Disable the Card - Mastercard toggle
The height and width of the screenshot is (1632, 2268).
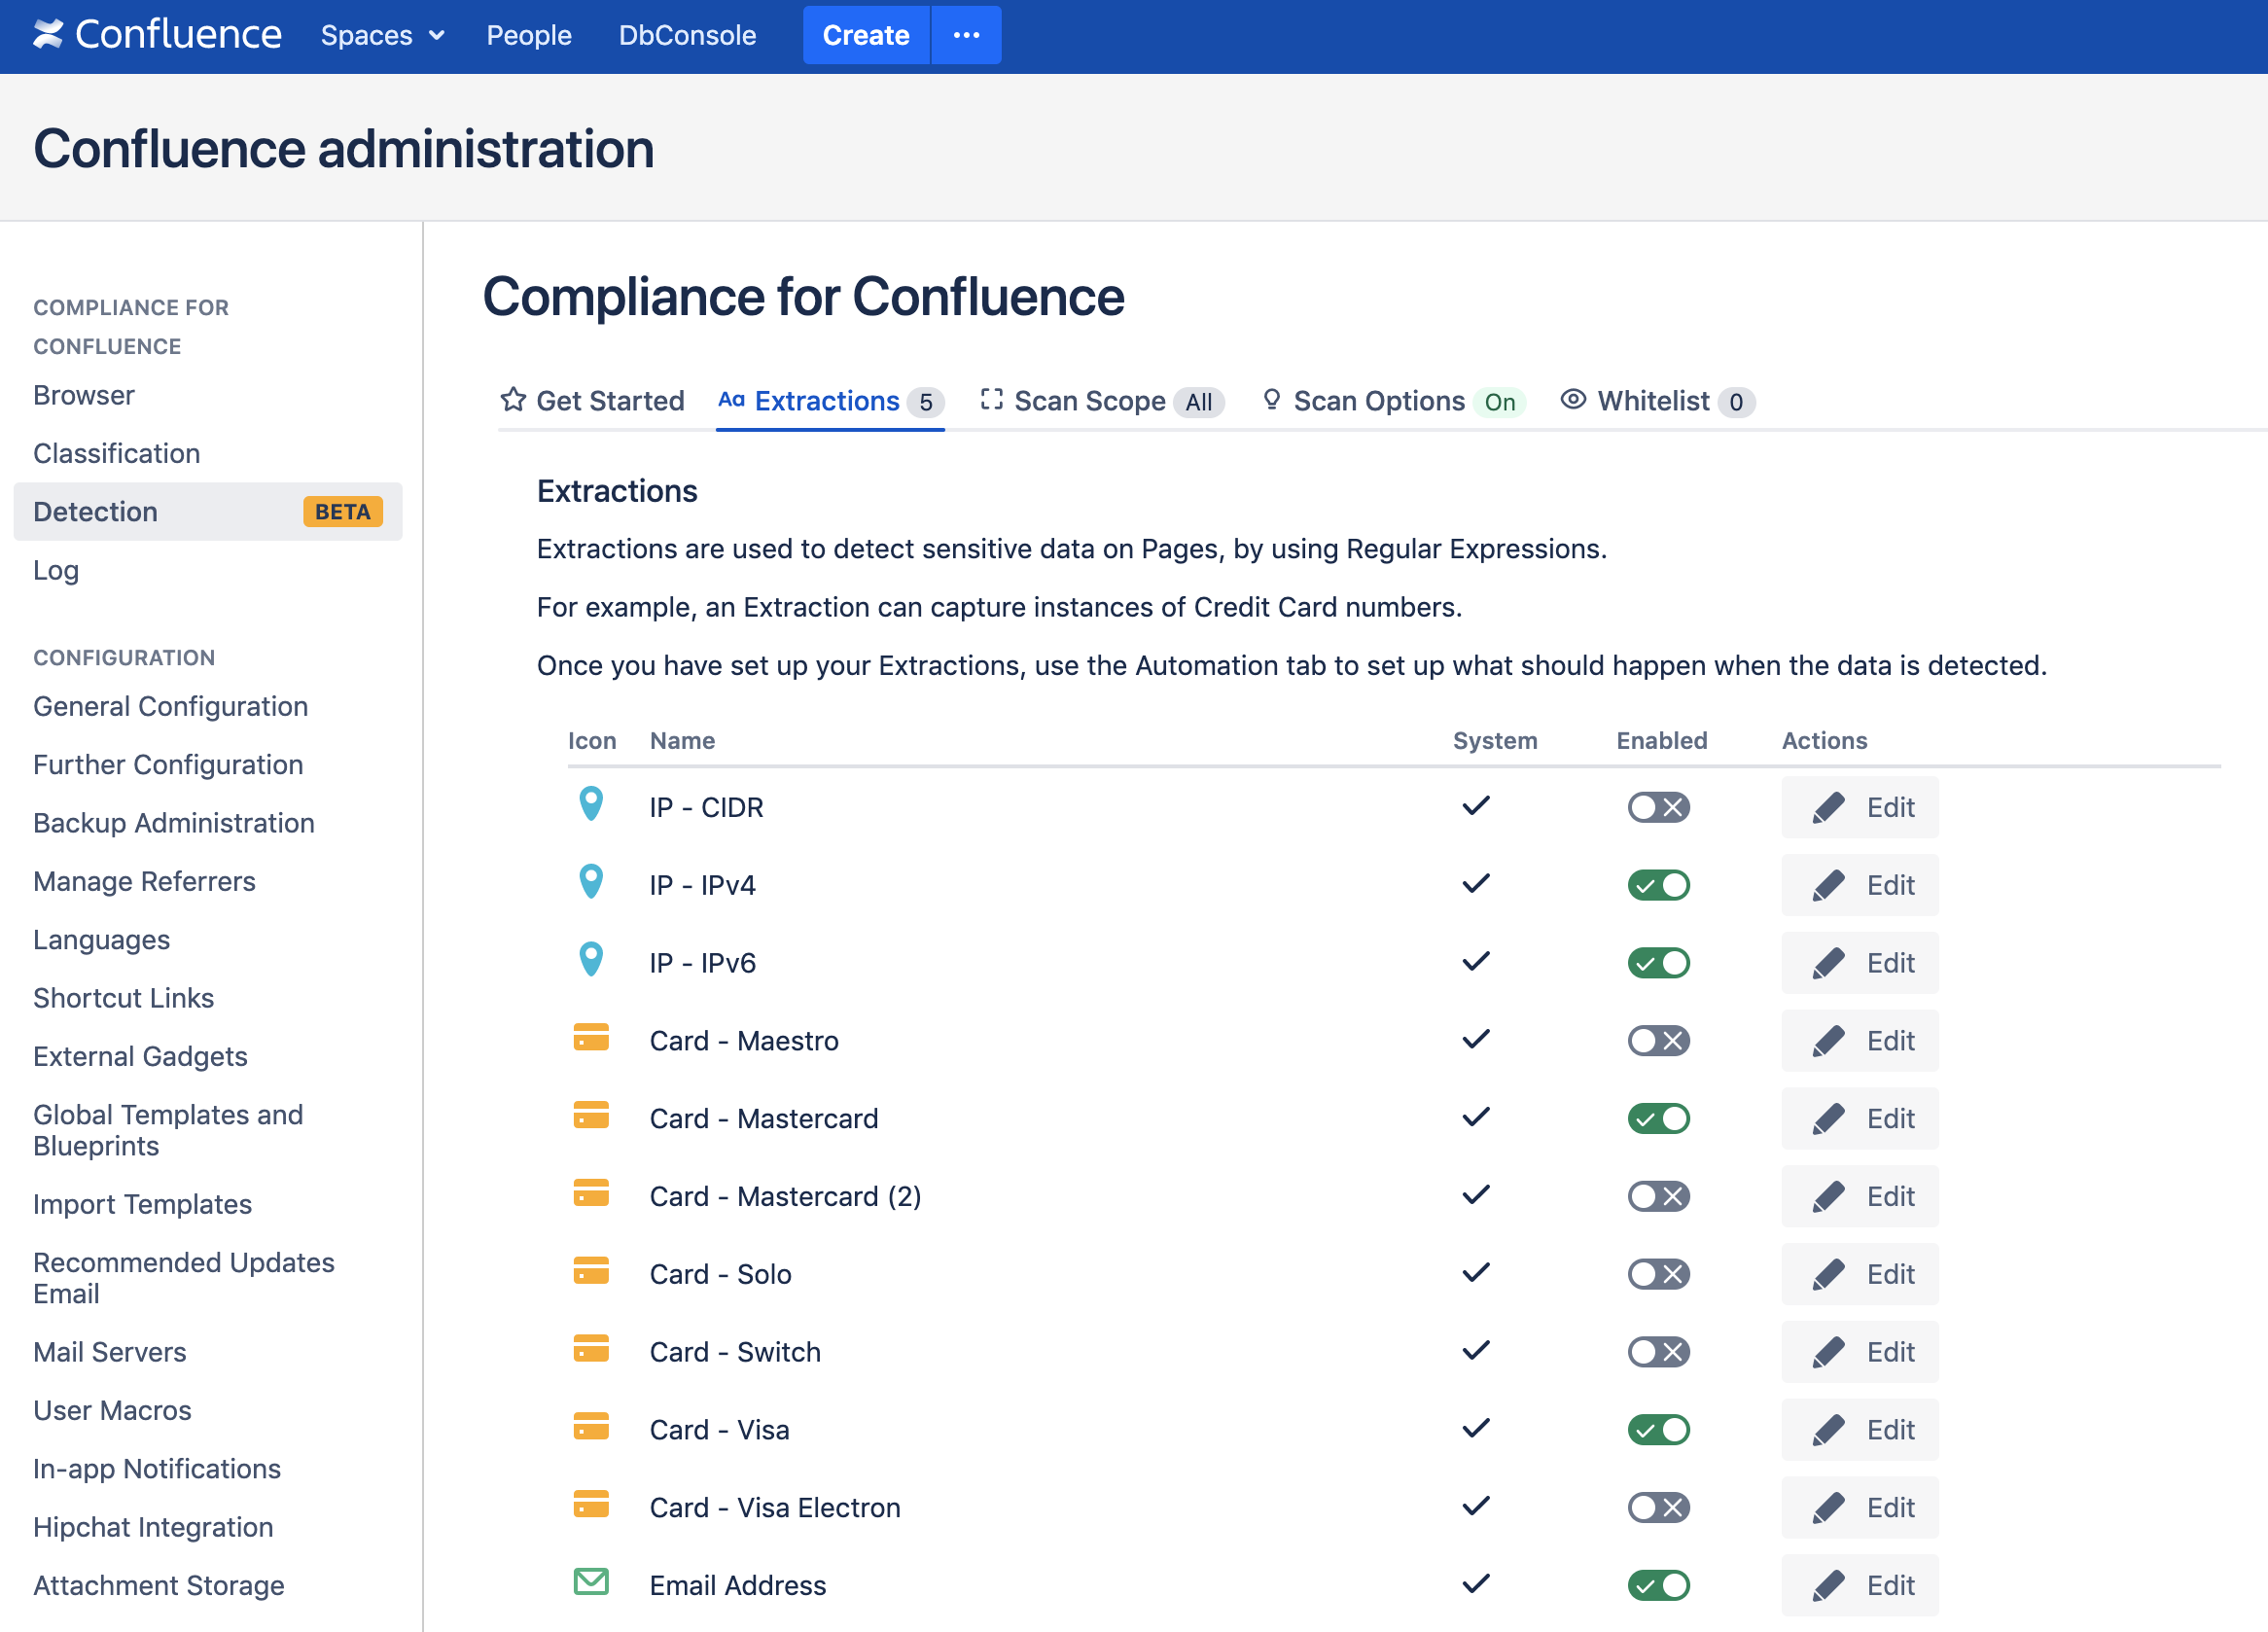point(1658,1118)
